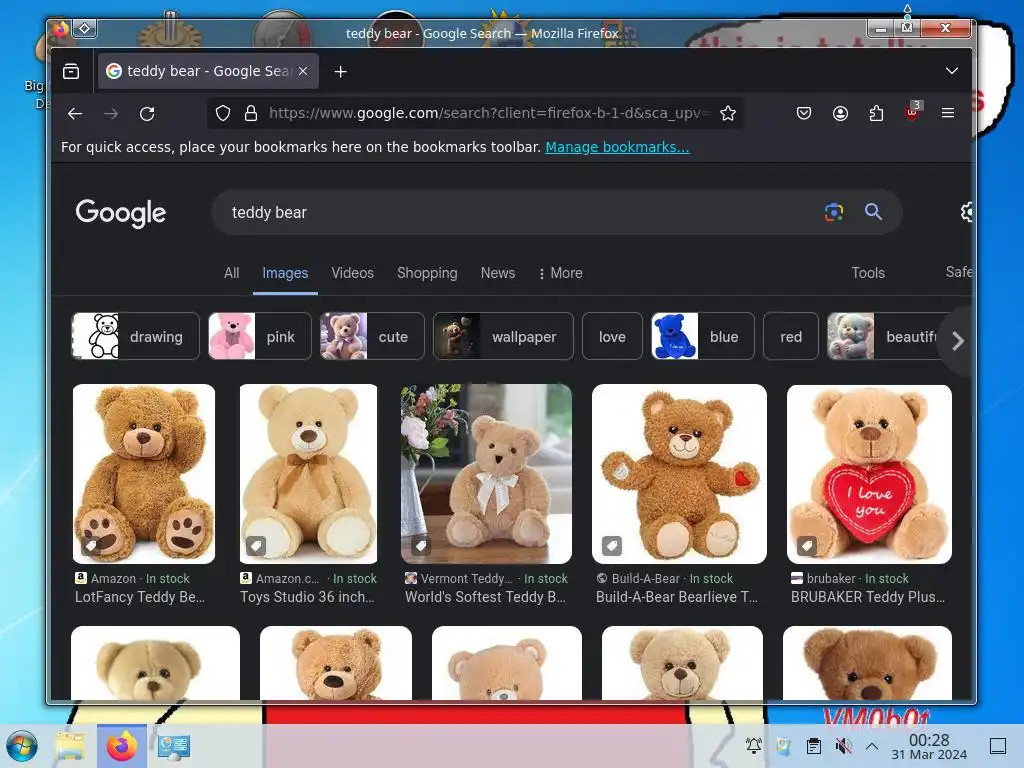Open the Extensions puzzle icon
The height and width of the screenshot is (768, 1024).
pos(876,114)
